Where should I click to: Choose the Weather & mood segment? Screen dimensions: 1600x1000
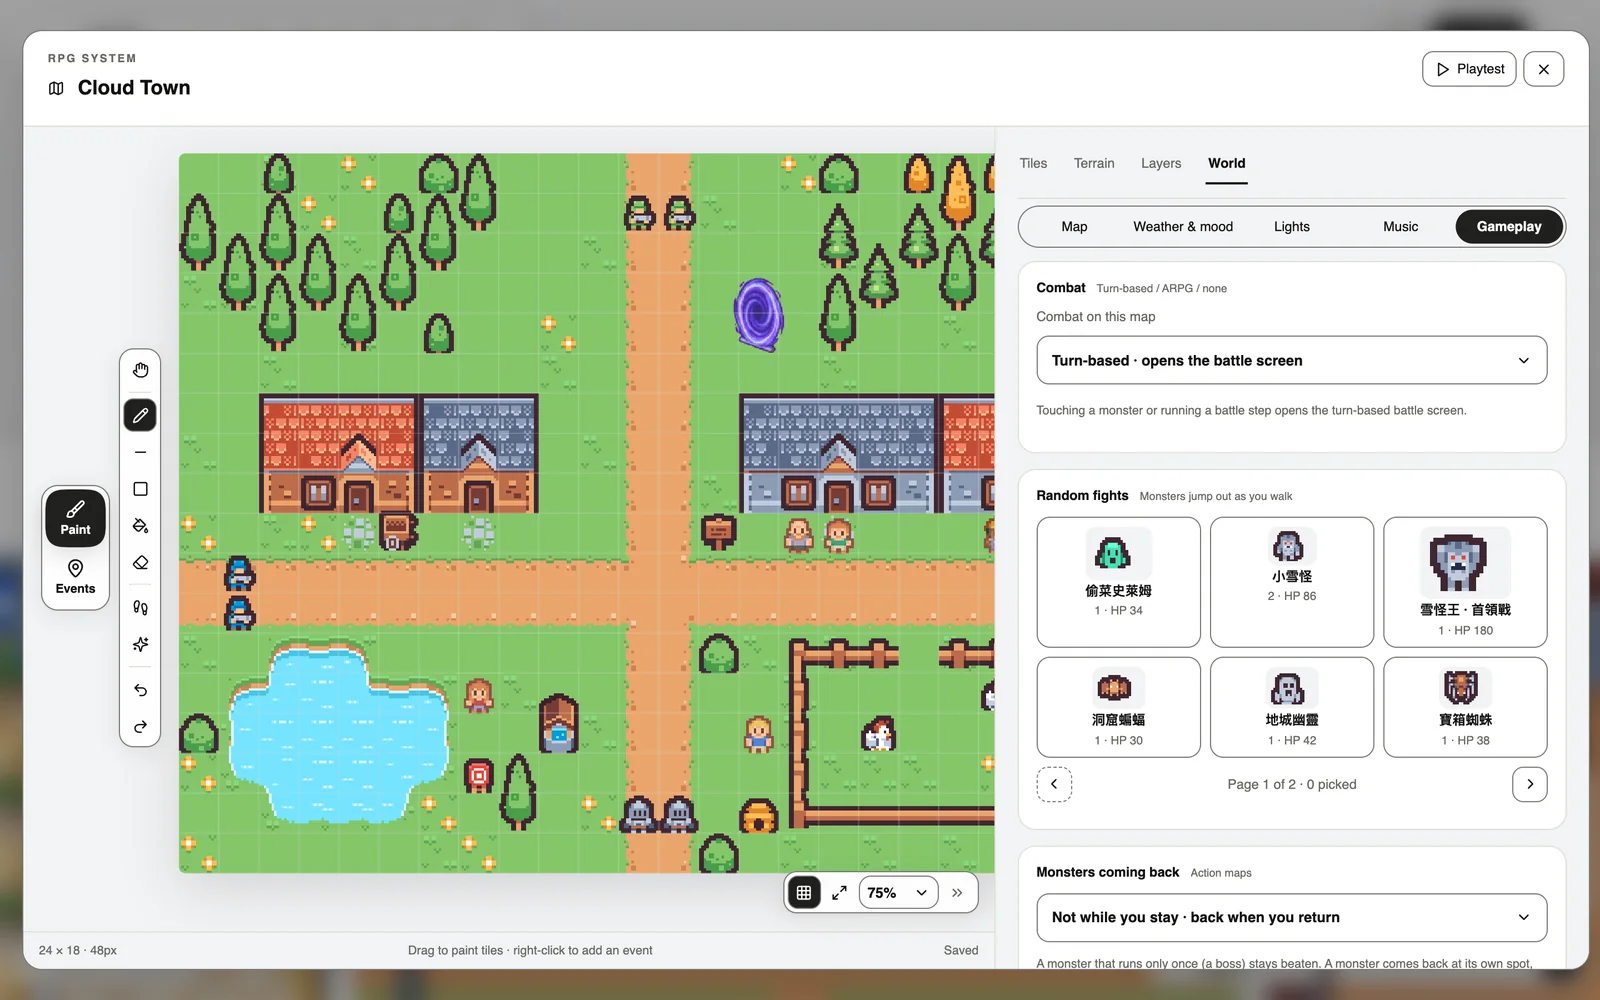tap(1183, 227)
